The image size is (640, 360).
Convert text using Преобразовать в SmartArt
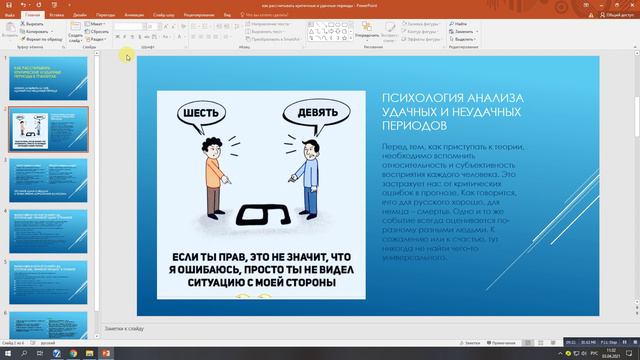[x=273, y=39]
